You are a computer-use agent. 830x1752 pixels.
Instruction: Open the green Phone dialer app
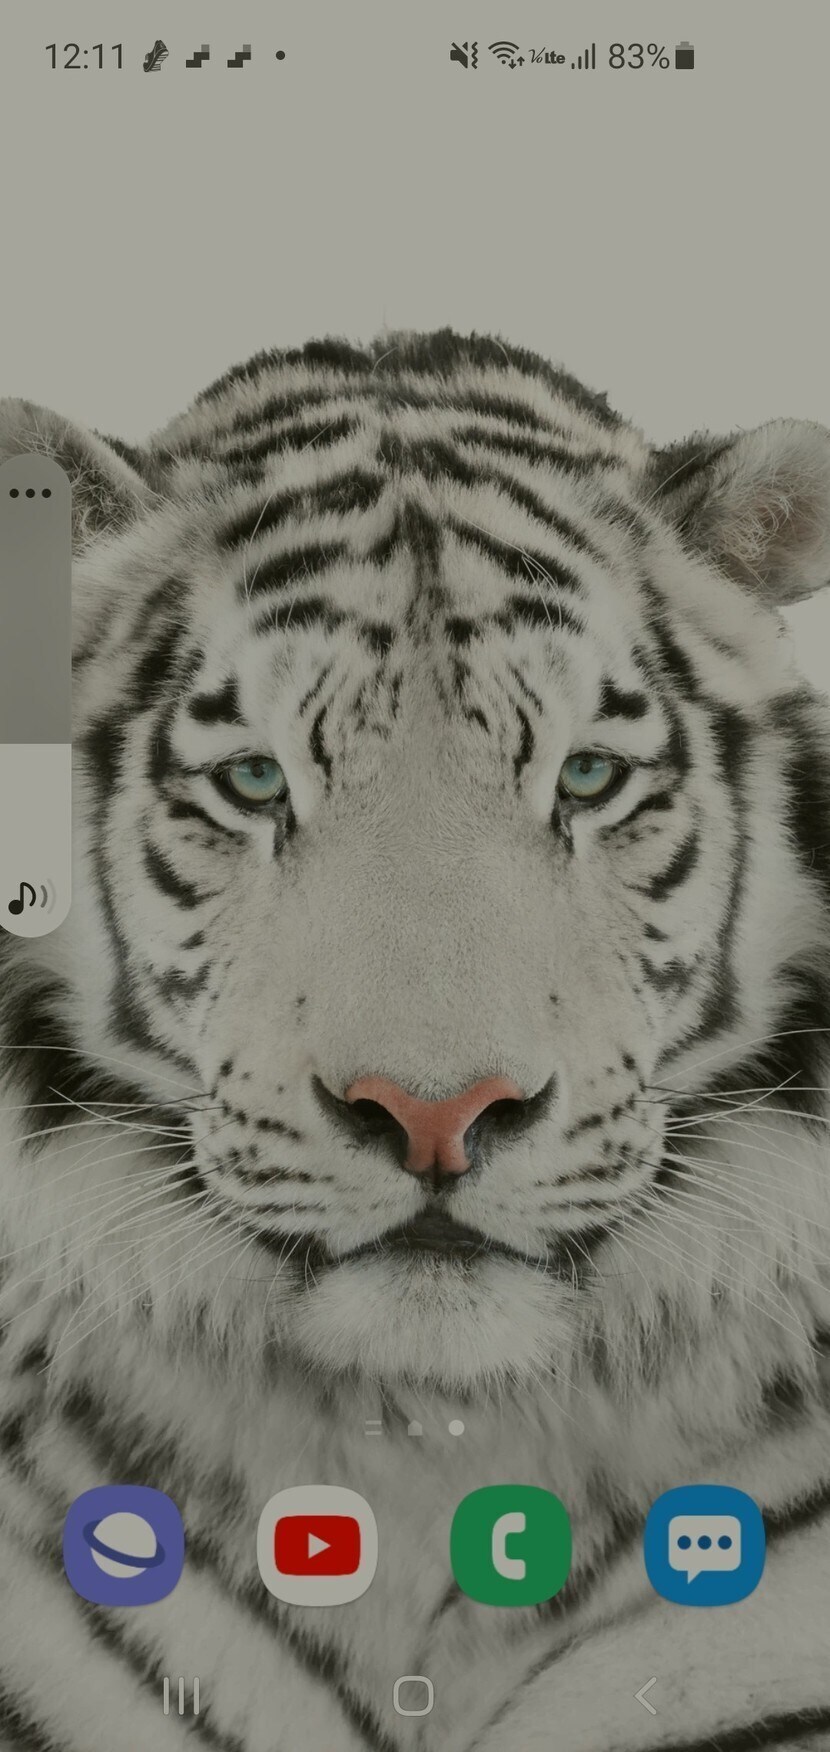click(x=511, y=1545)
